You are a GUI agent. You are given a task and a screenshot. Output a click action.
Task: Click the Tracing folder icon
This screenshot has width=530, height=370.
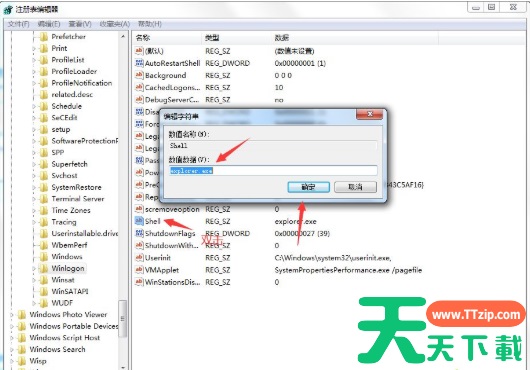click(44, 222)
